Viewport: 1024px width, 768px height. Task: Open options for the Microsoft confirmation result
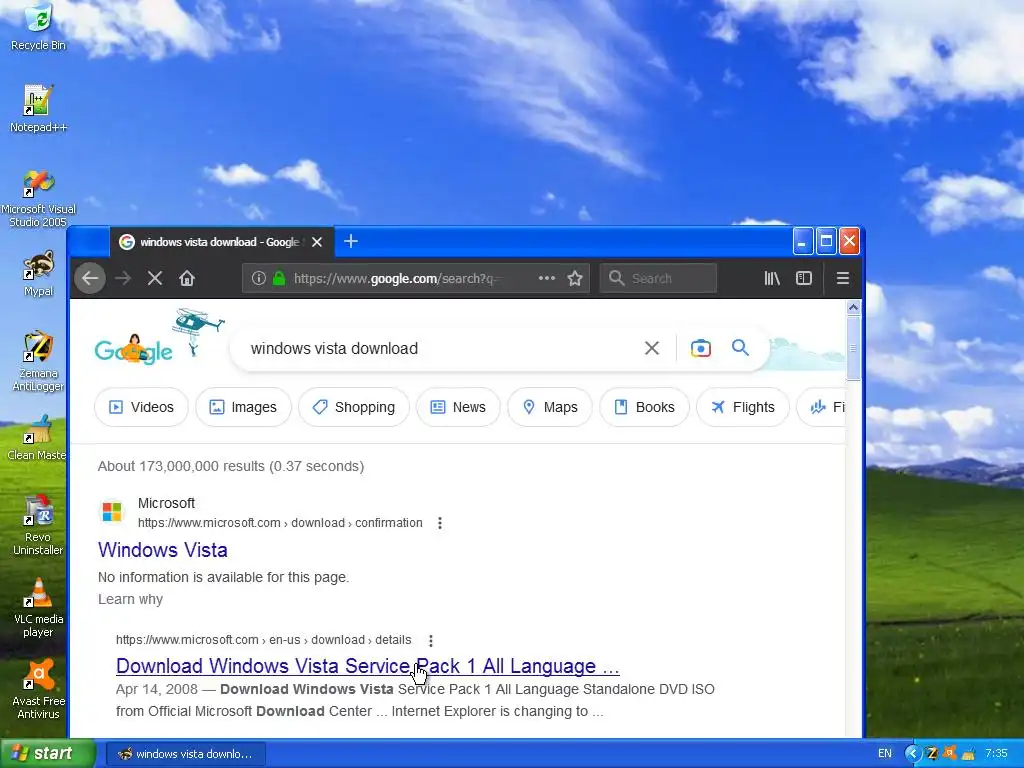(x=440, y=523)
